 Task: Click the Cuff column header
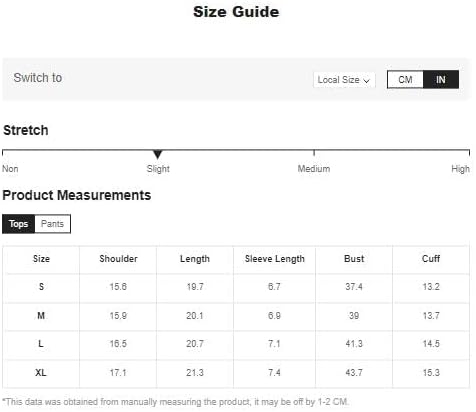pos(431,259)
